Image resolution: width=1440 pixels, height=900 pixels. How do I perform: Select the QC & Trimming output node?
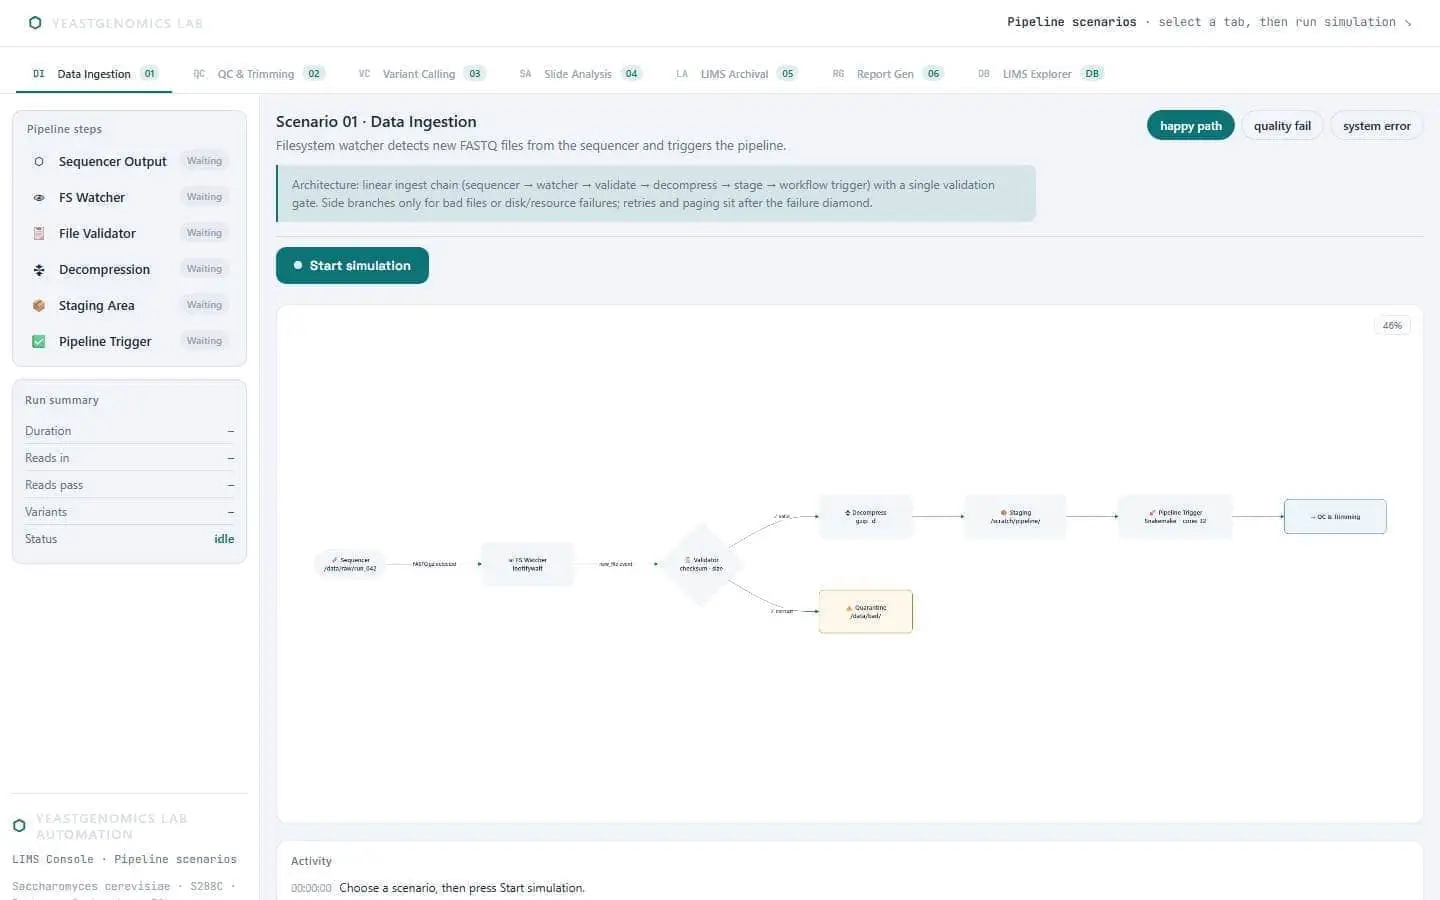pos(1335,516)
